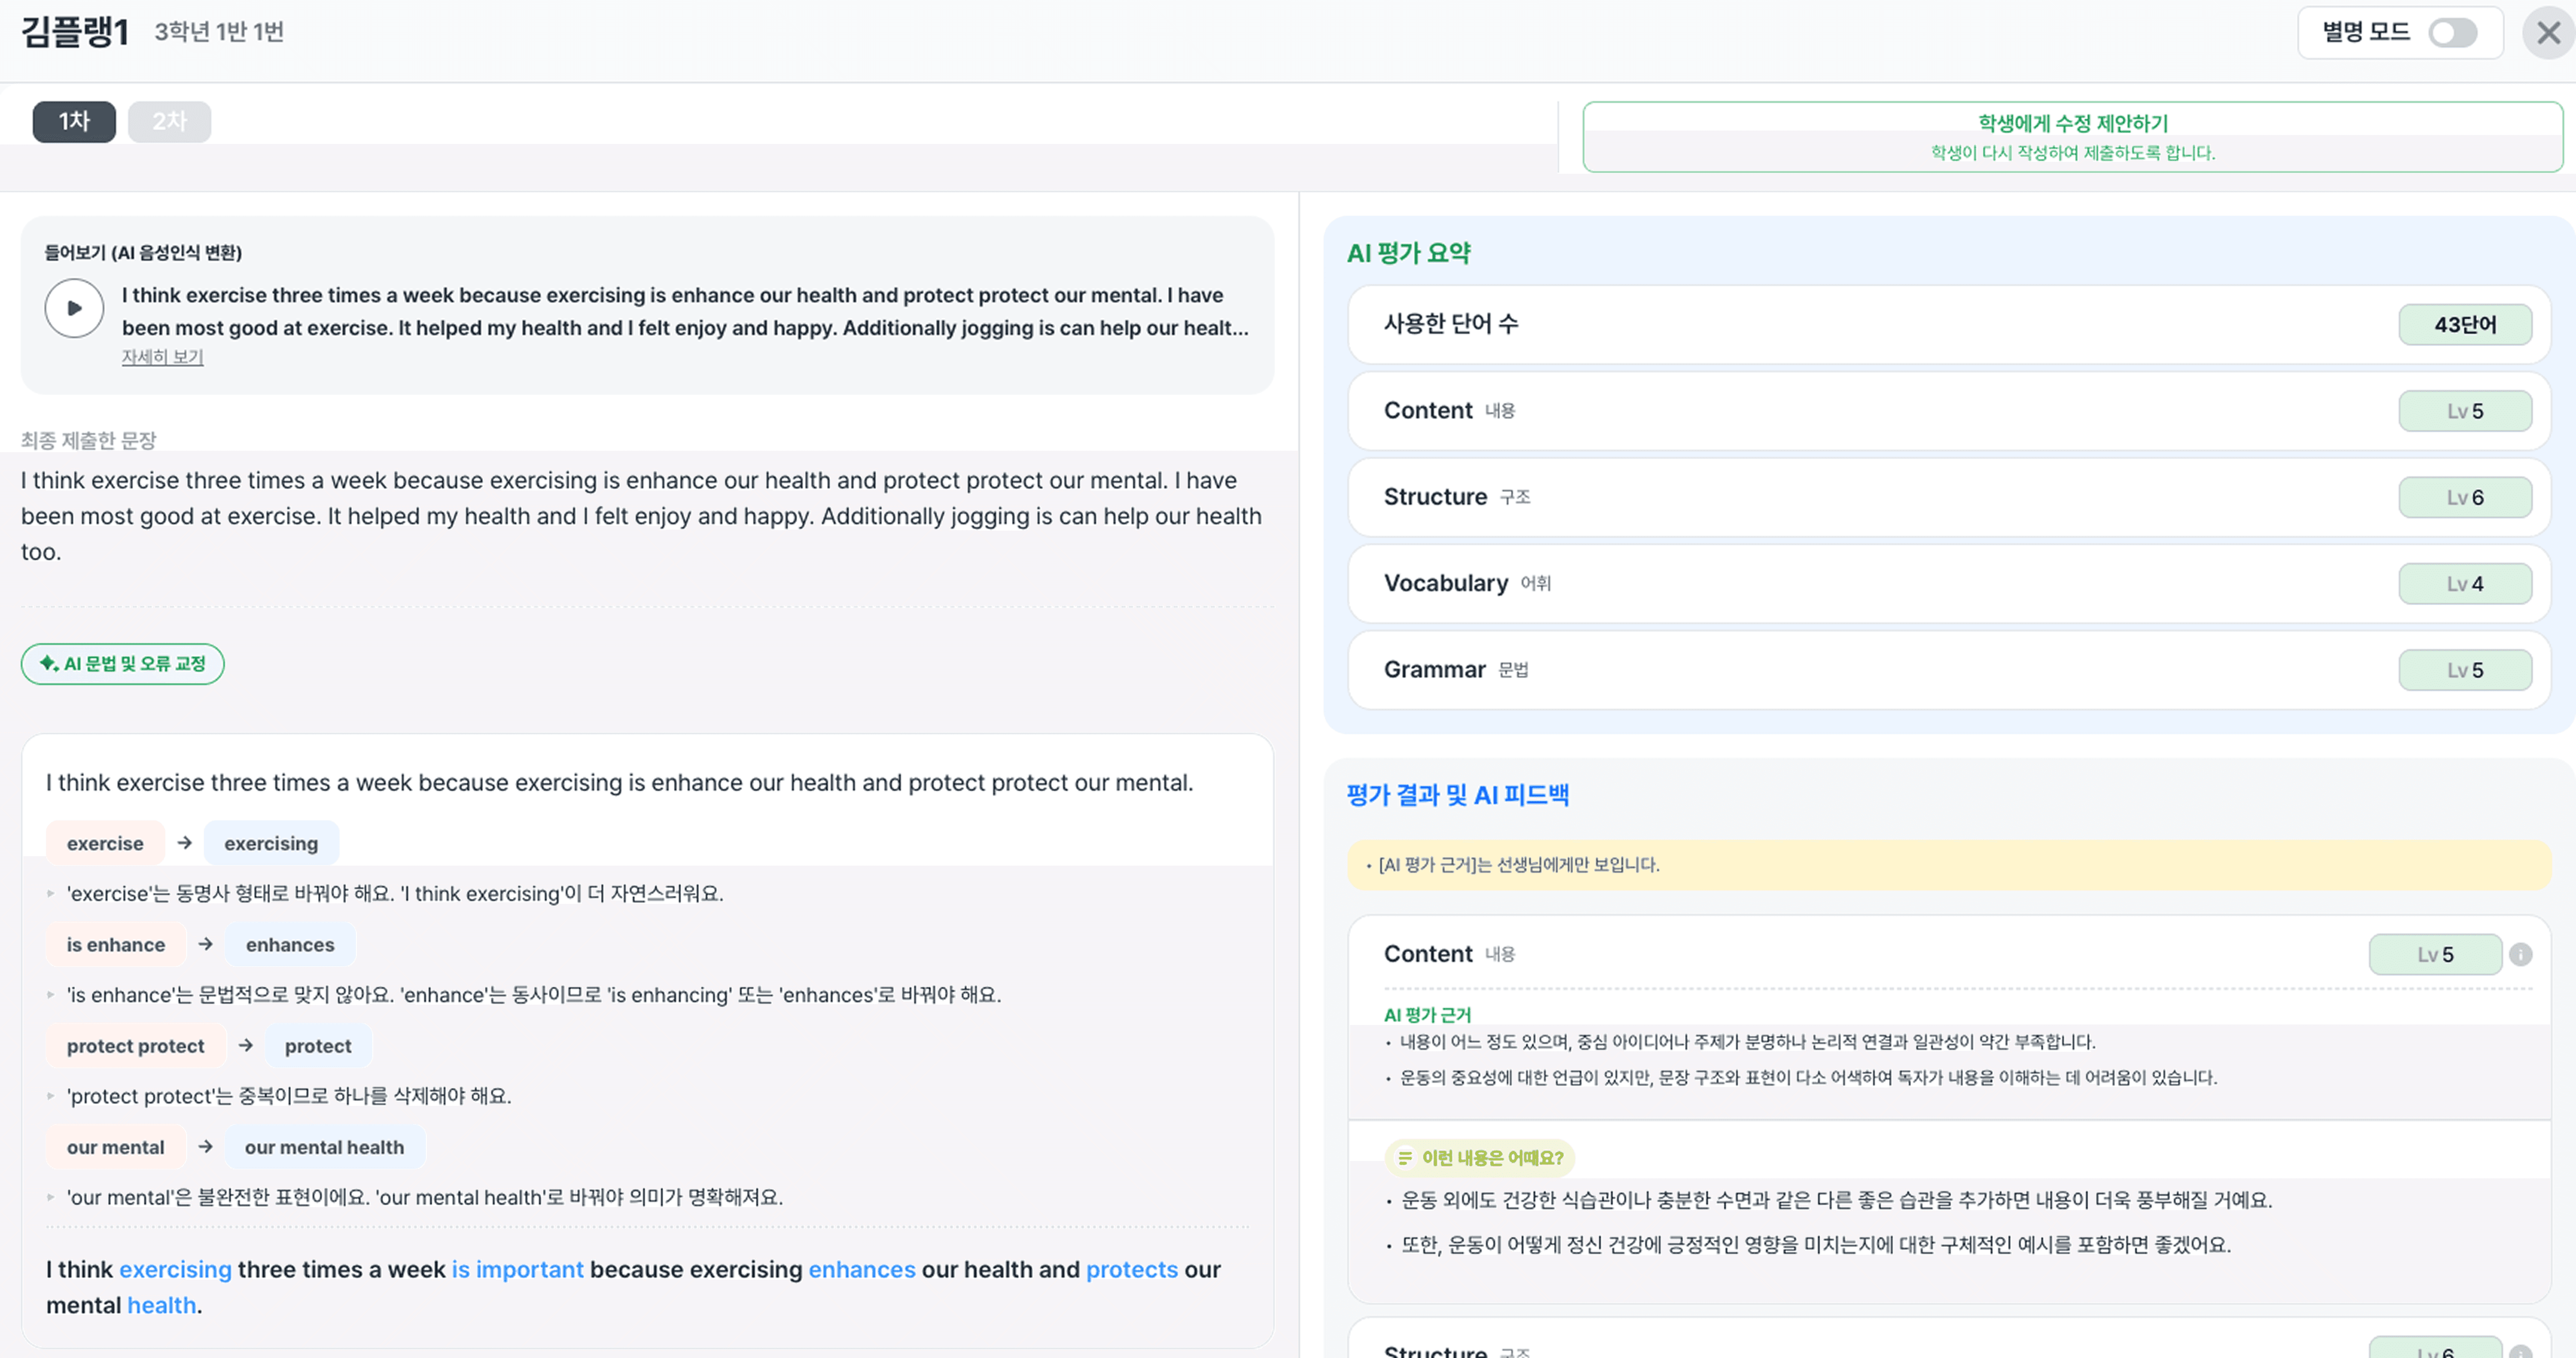Open the 자세히 보기 link
The image size is (2576, 1358).
click(162, 357)
